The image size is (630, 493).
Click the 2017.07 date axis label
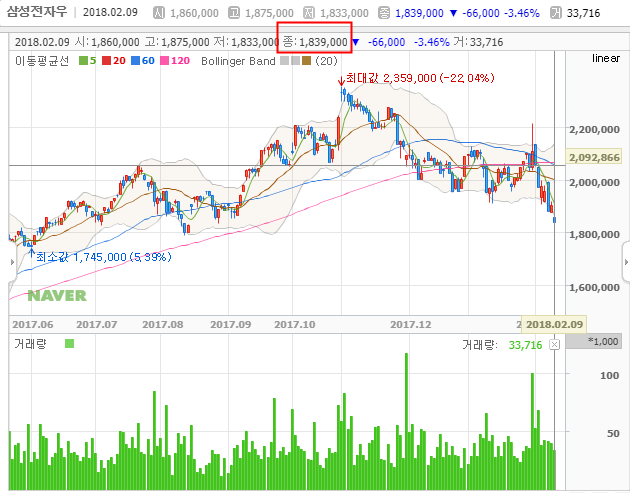click(97, 325)
